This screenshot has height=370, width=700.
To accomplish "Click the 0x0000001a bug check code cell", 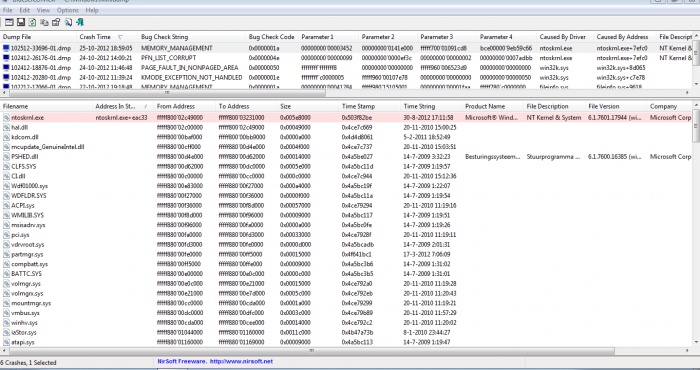I will 264,48.
